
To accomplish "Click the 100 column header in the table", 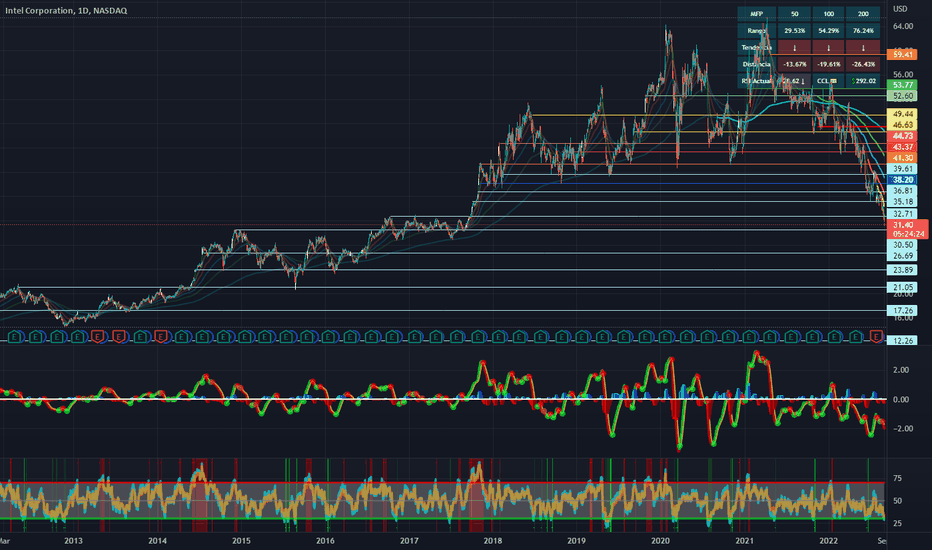I will pyautogui.click(x=829, y=14).
